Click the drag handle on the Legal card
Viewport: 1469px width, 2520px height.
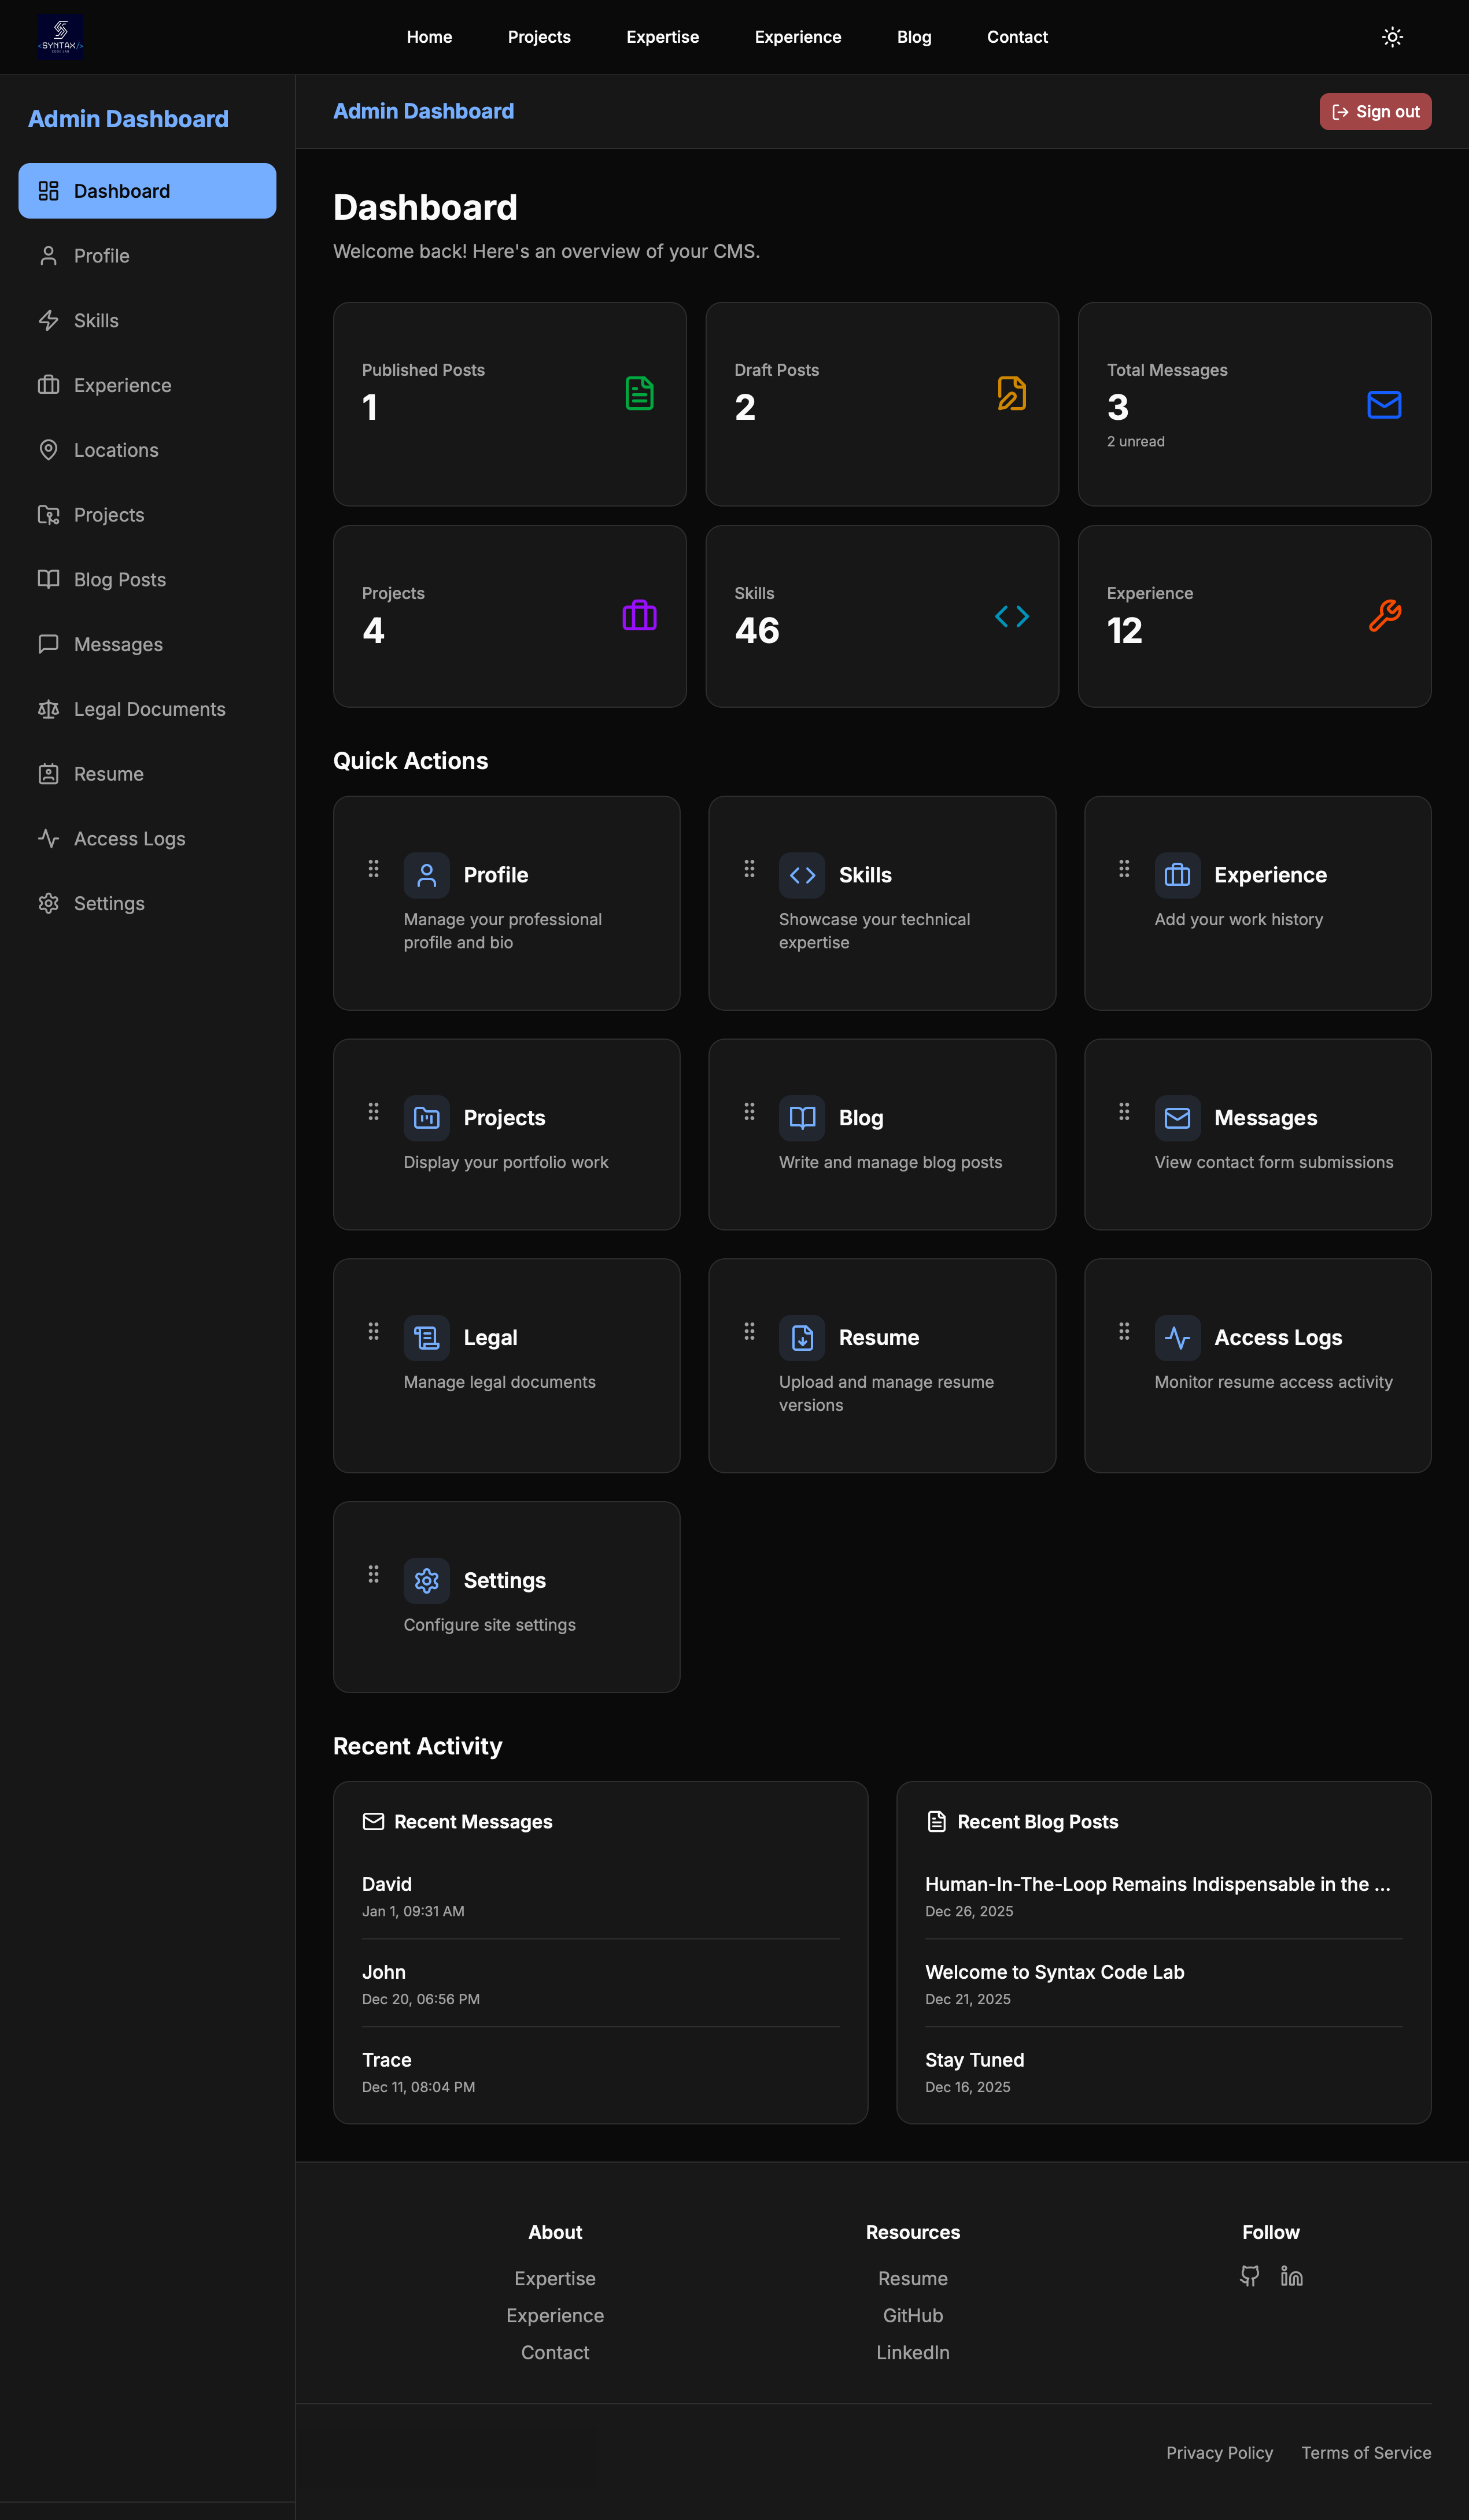[x=373, y=1331]
